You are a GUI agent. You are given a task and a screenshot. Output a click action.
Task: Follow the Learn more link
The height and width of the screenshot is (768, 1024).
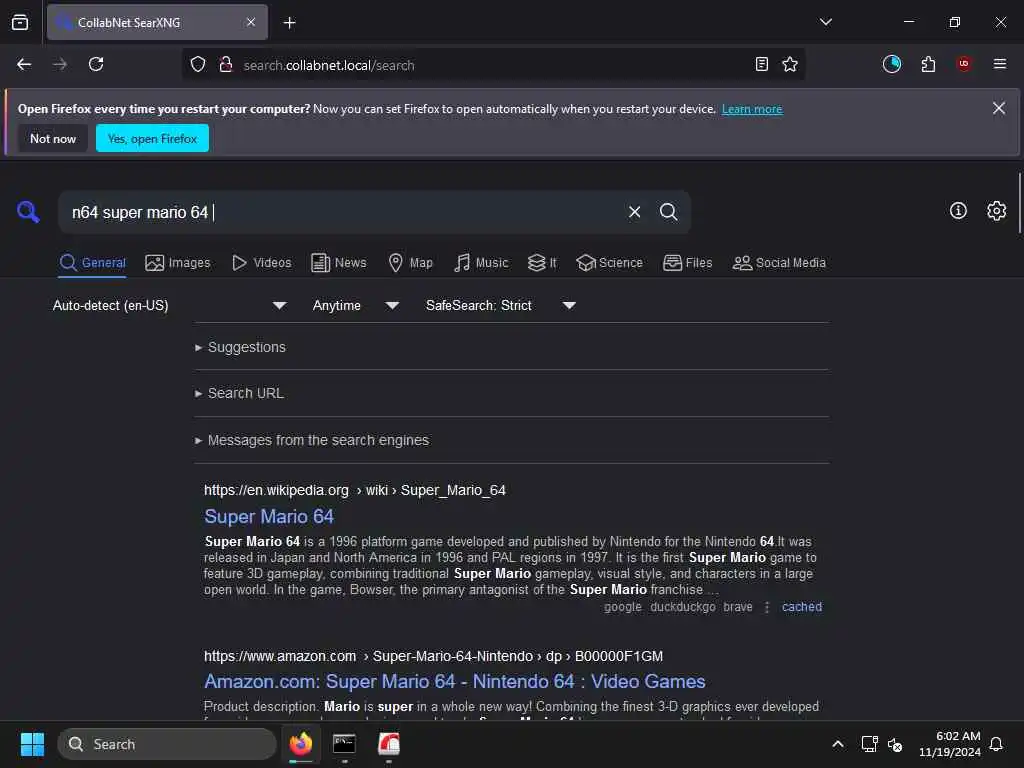point(752,109)
